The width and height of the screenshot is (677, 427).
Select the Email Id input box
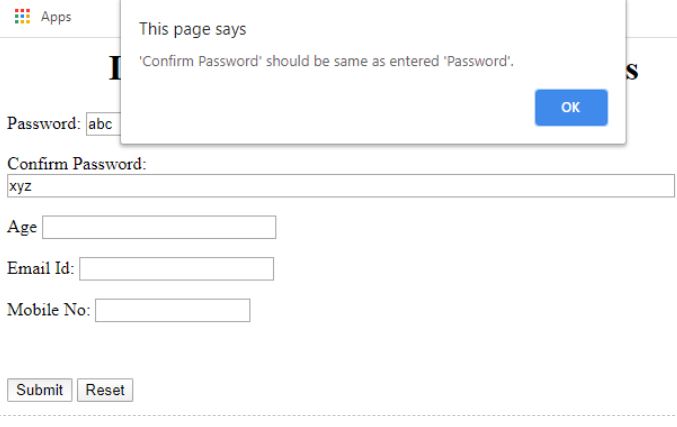click(x=176, y=269)
